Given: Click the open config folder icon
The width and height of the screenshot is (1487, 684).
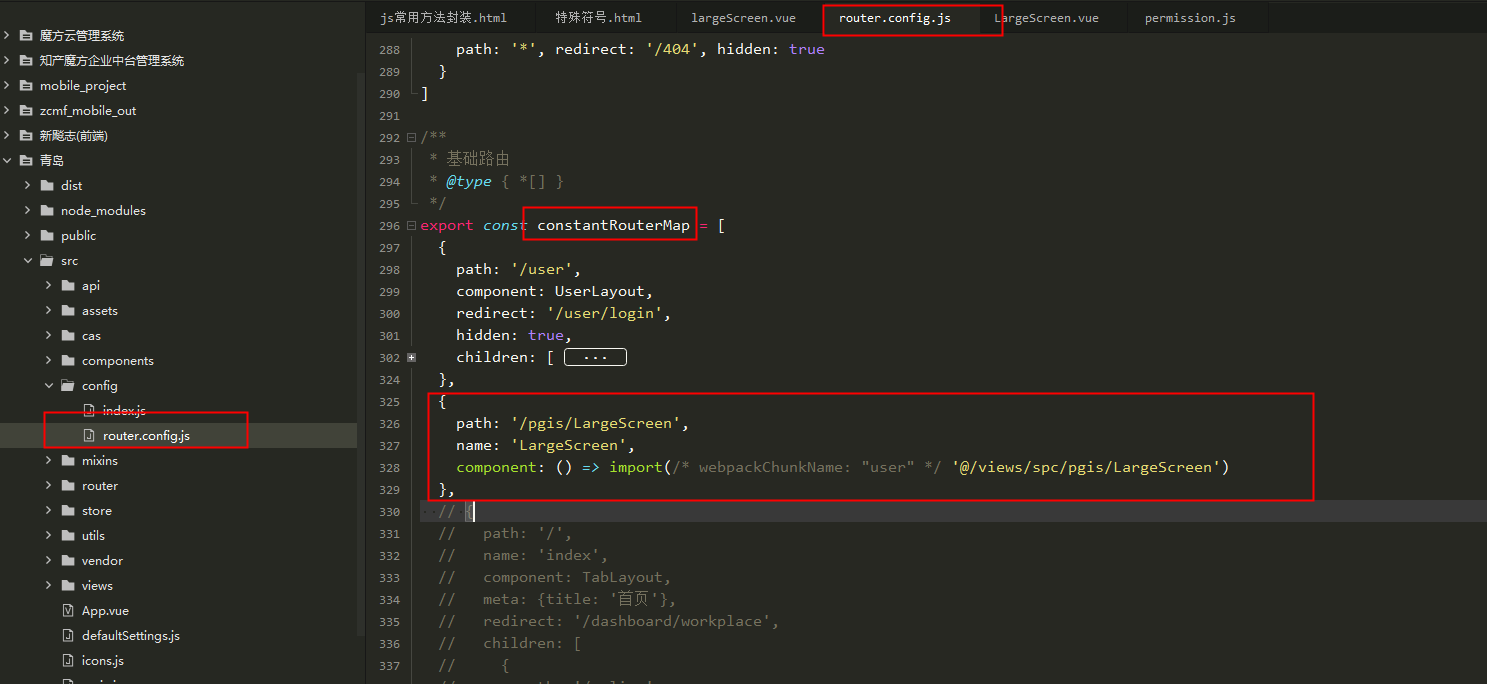Looking at the screenshot, I should tap(68, 385).
